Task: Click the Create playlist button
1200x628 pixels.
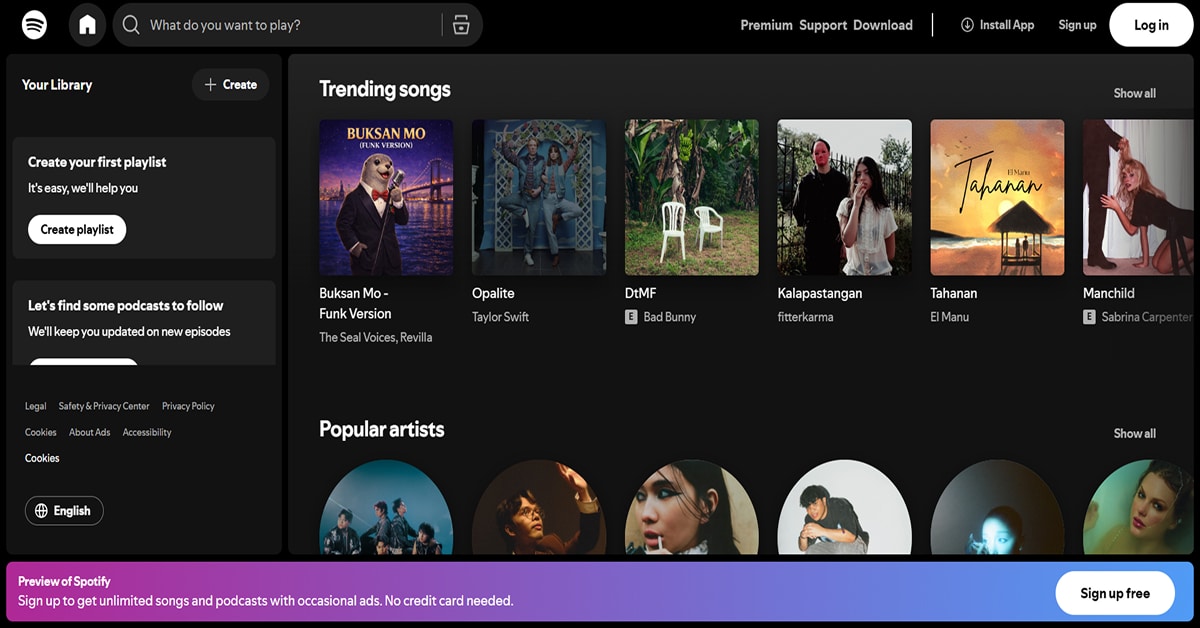Action: tap(77, 229)
